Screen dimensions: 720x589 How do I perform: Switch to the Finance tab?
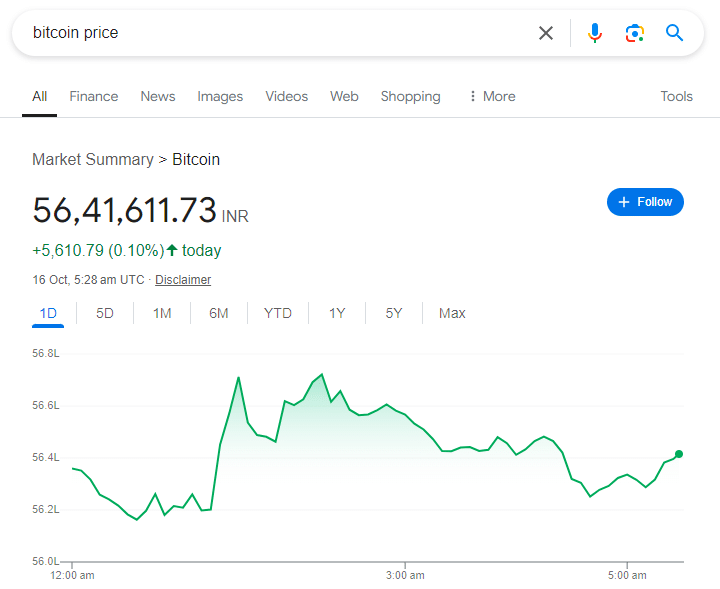tap(93, 96)
